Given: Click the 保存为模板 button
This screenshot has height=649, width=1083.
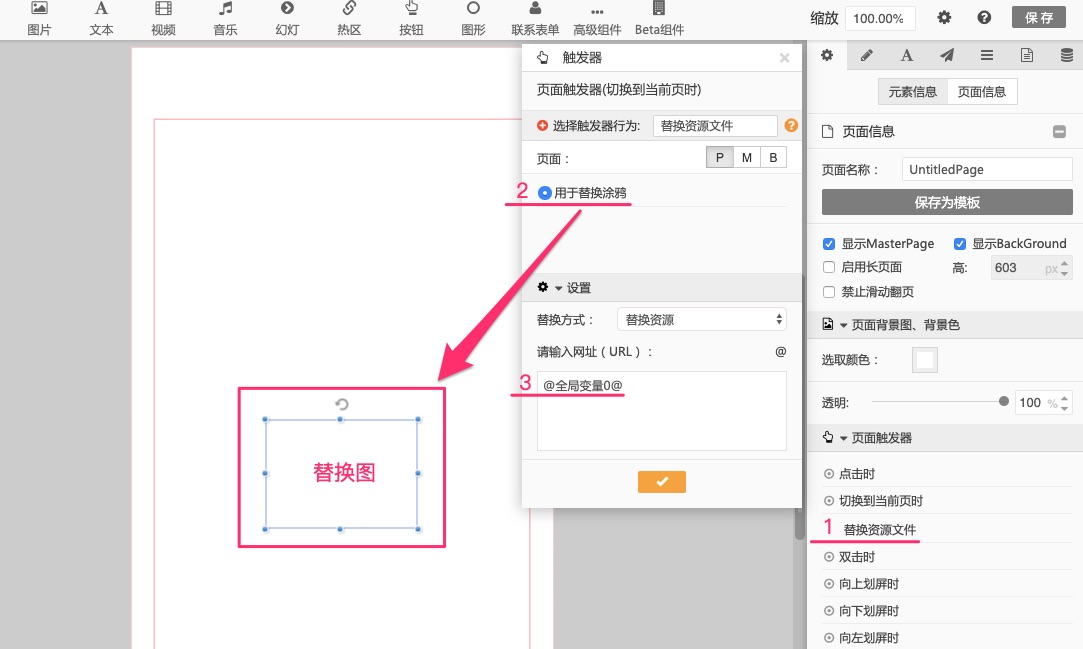Looking at the screenshot, I should coord(946,202).
